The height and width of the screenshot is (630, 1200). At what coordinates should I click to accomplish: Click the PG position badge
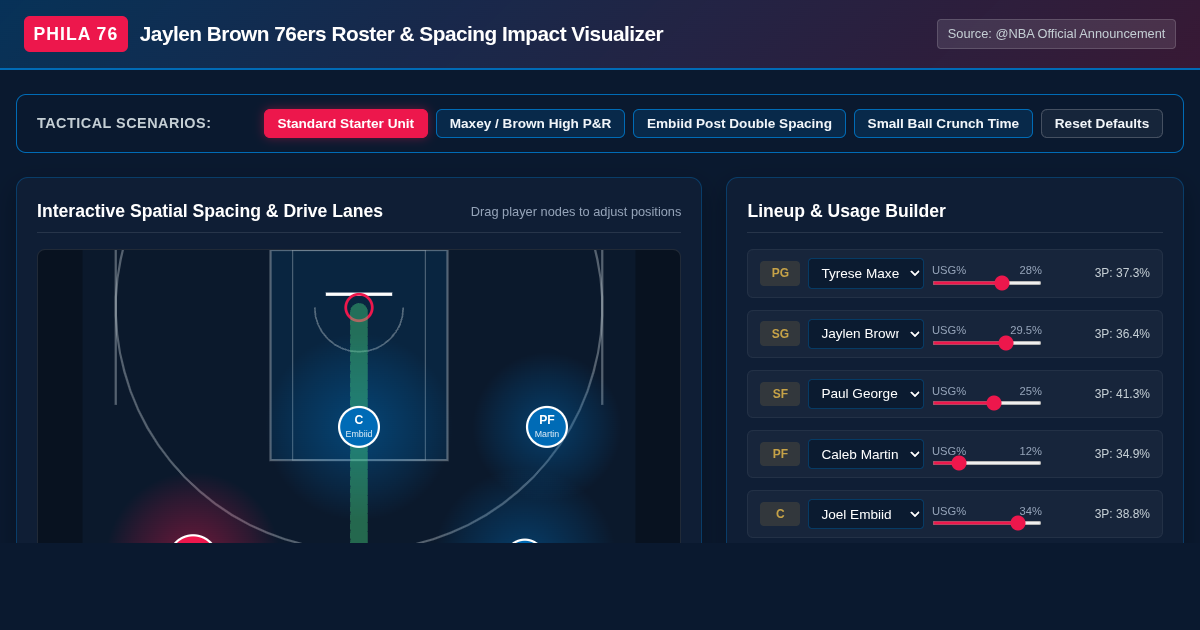tap(780, 273)
